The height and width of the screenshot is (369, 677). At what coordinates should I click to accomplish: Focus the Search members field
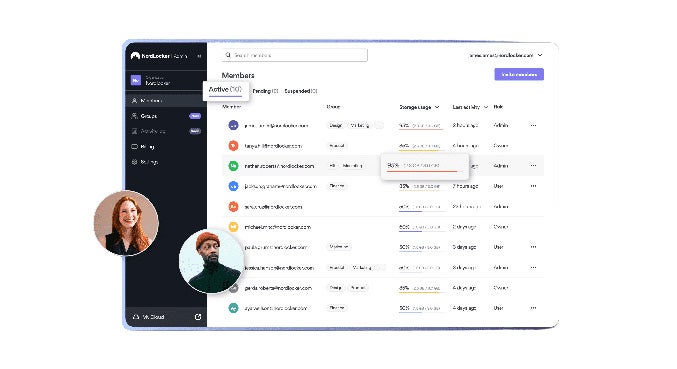294,55
